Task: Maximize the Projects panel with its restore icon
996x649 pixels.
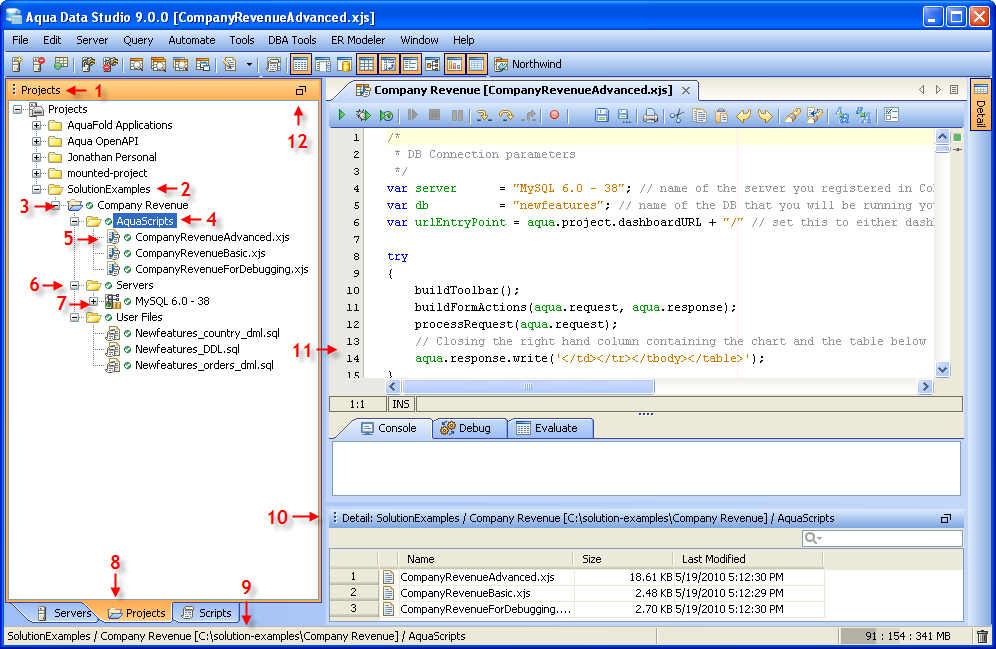Action: 300,90
